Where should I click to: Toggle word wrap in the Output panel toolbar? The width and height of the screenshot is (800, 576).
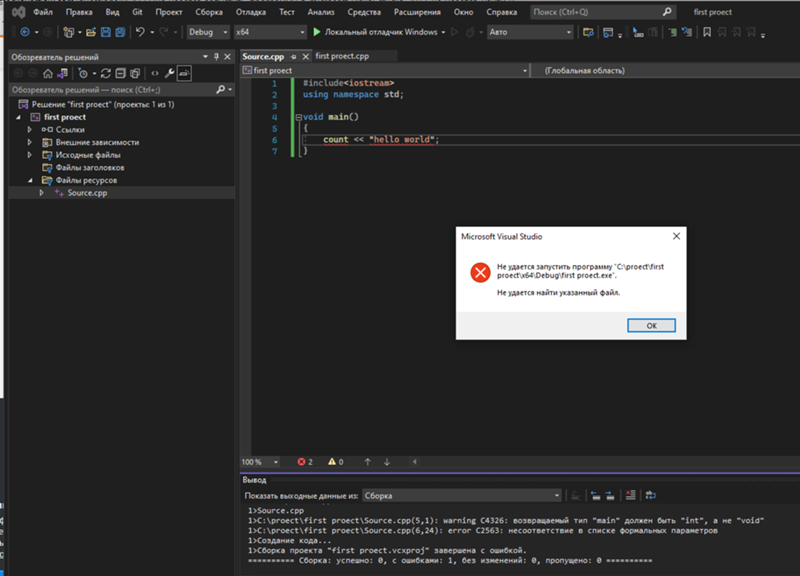tap(650, 495)
